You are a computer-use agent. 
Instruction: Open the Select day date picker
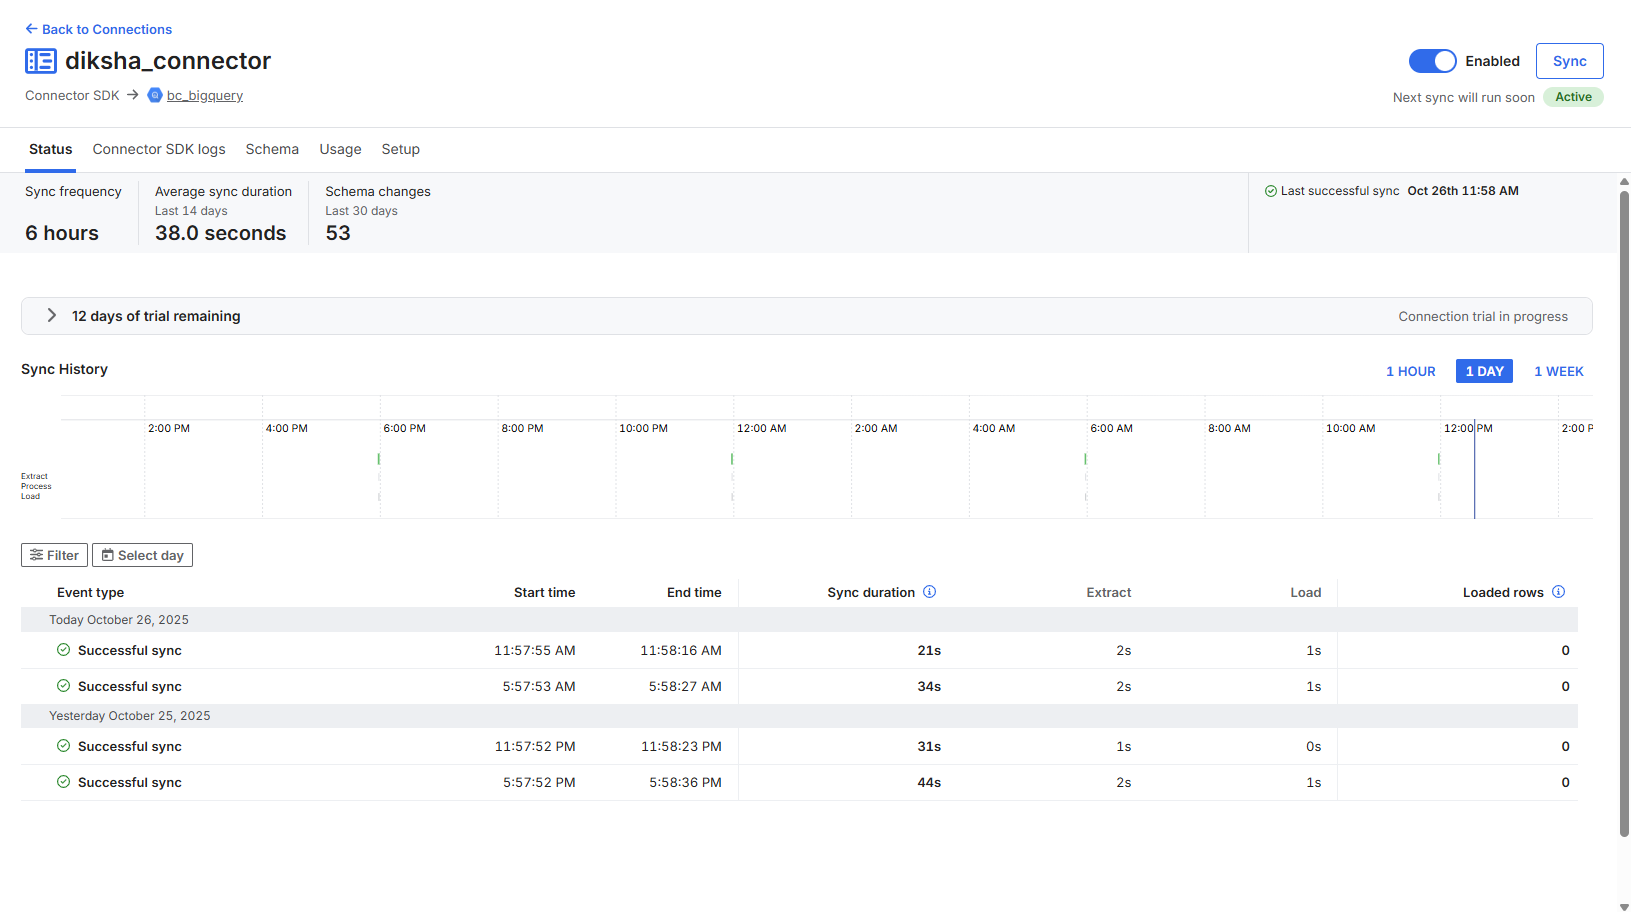(x=142, y=555)
